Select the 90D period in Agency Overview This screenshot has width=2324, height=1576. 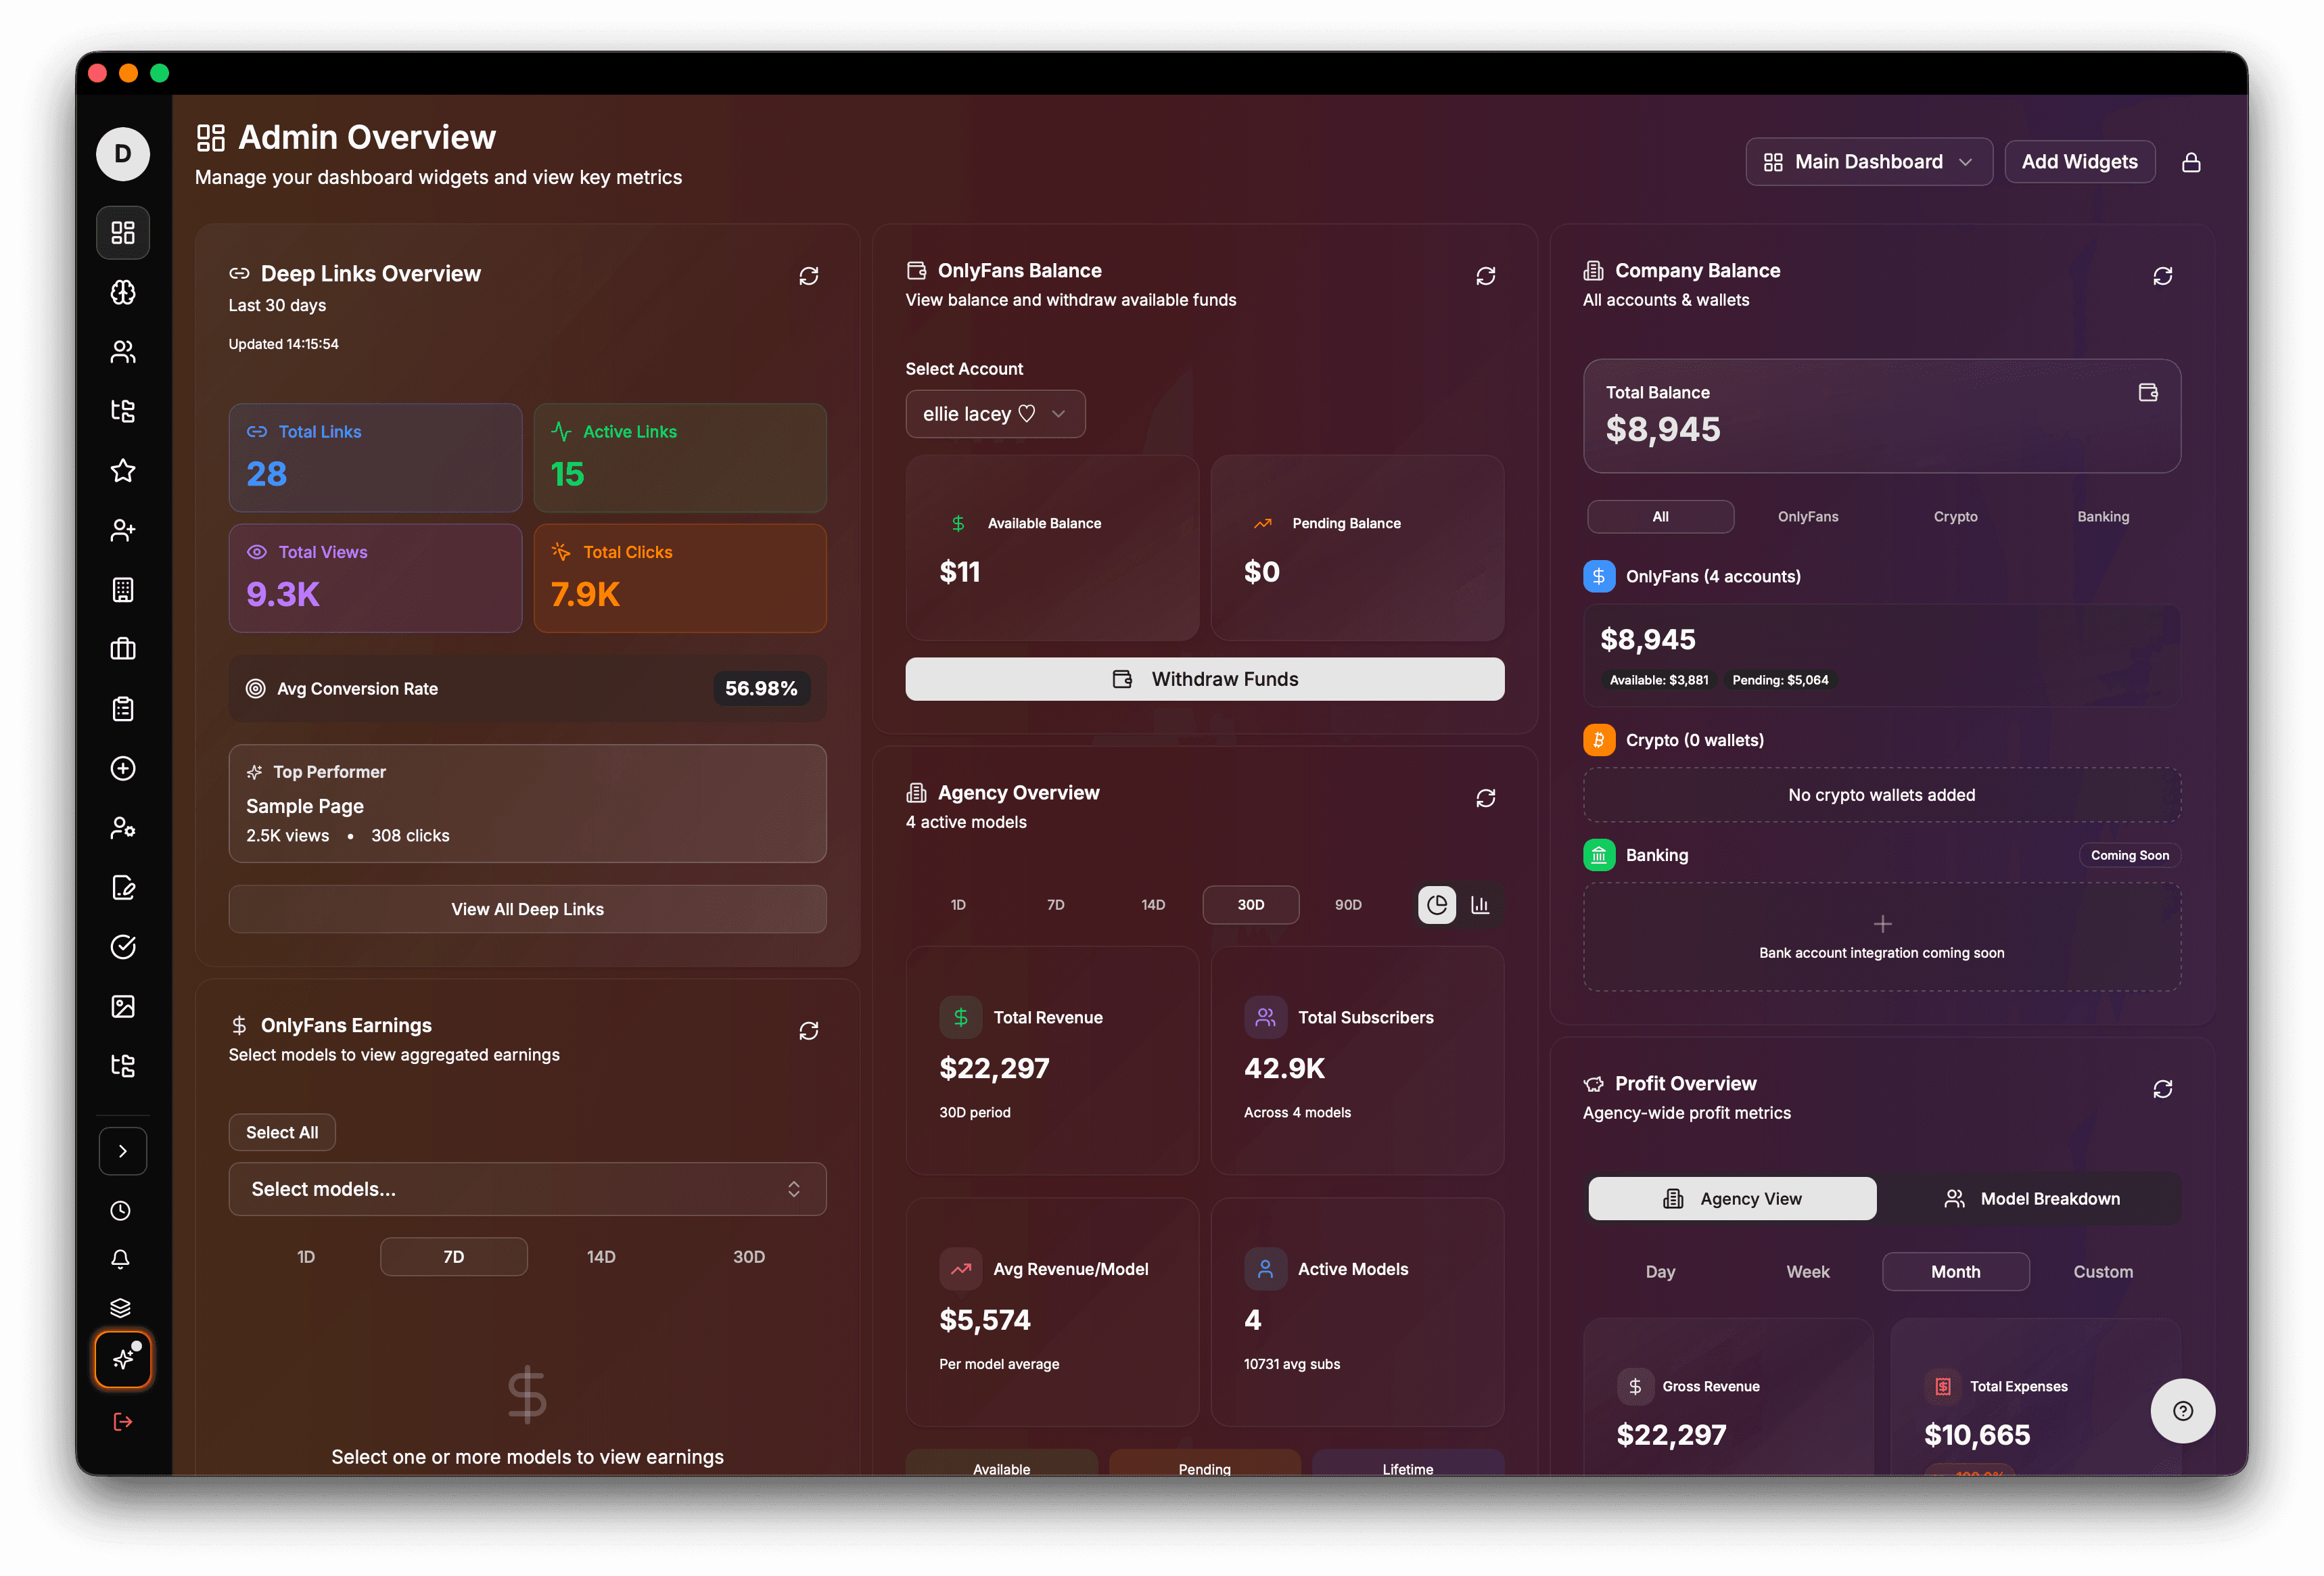point(1347,905)
